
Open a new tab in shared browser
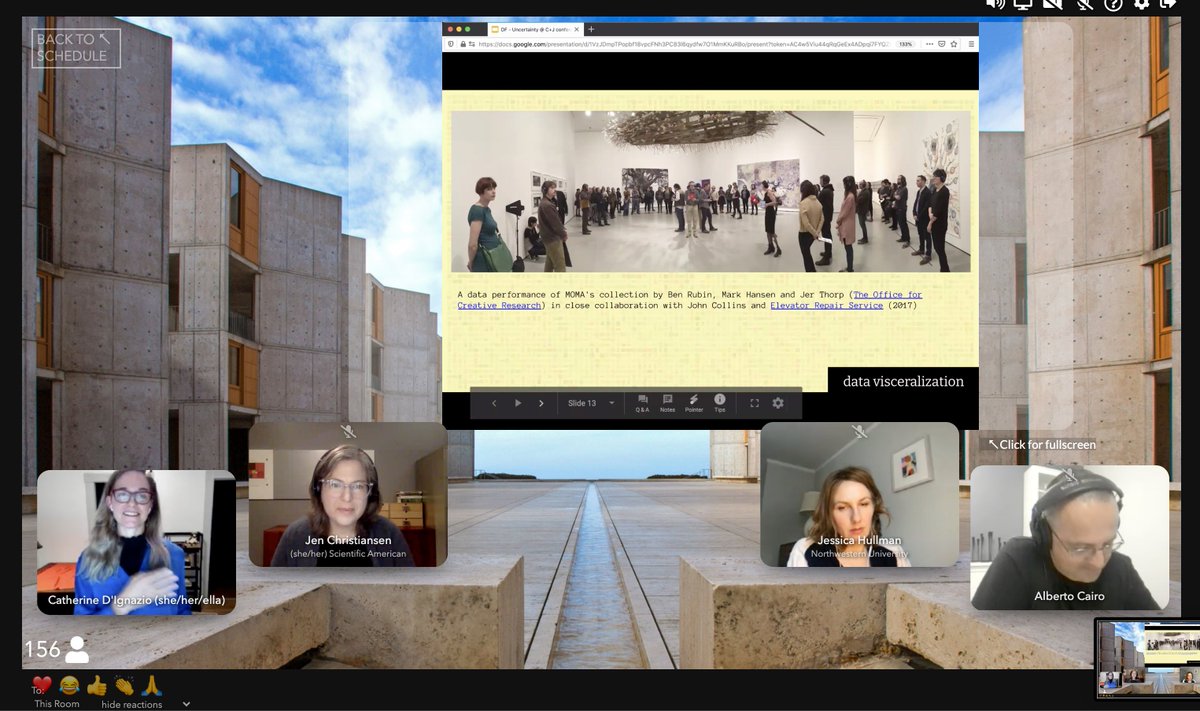pyautogui.click(x=591, y=29)
